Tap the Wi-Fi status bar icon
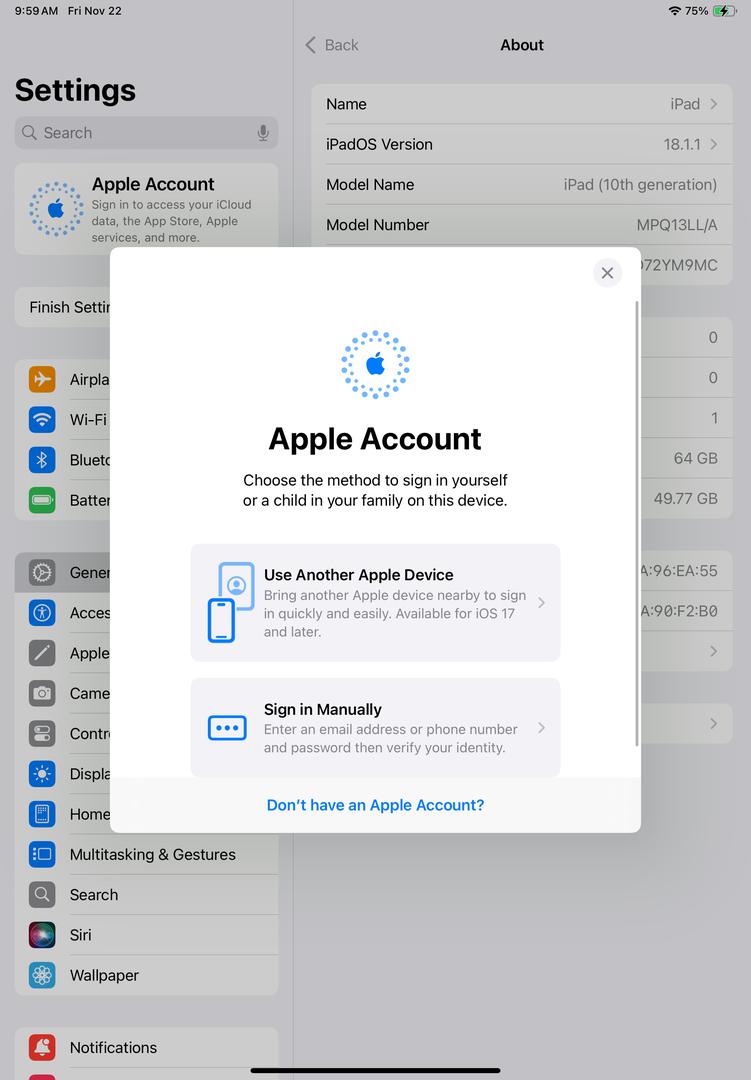This screenshot has height=1080, width=751. click(x=675, y=11)
